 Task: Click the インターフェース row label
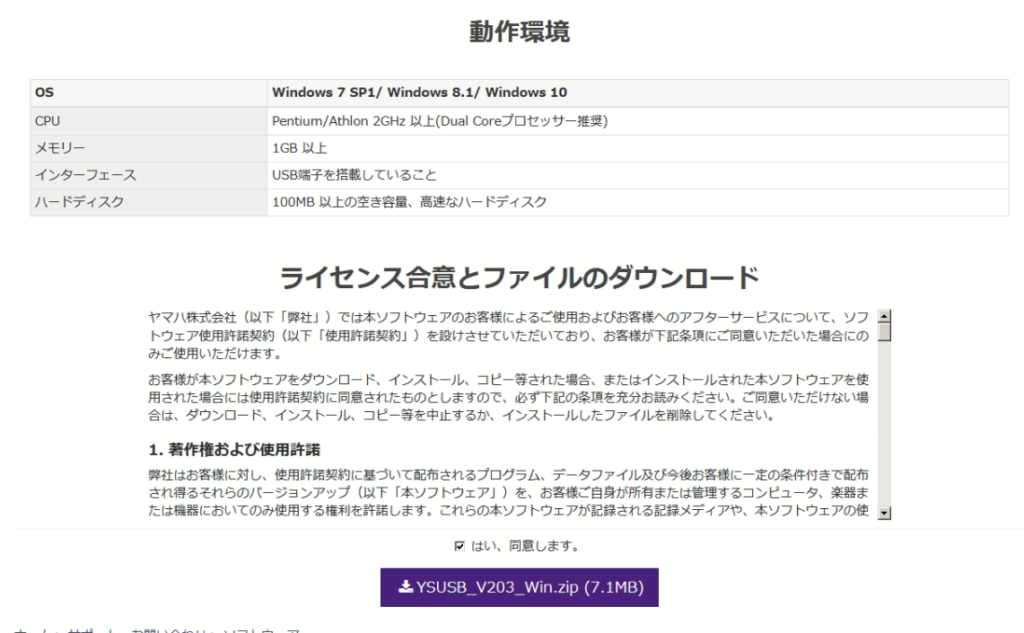coord(148,175)
